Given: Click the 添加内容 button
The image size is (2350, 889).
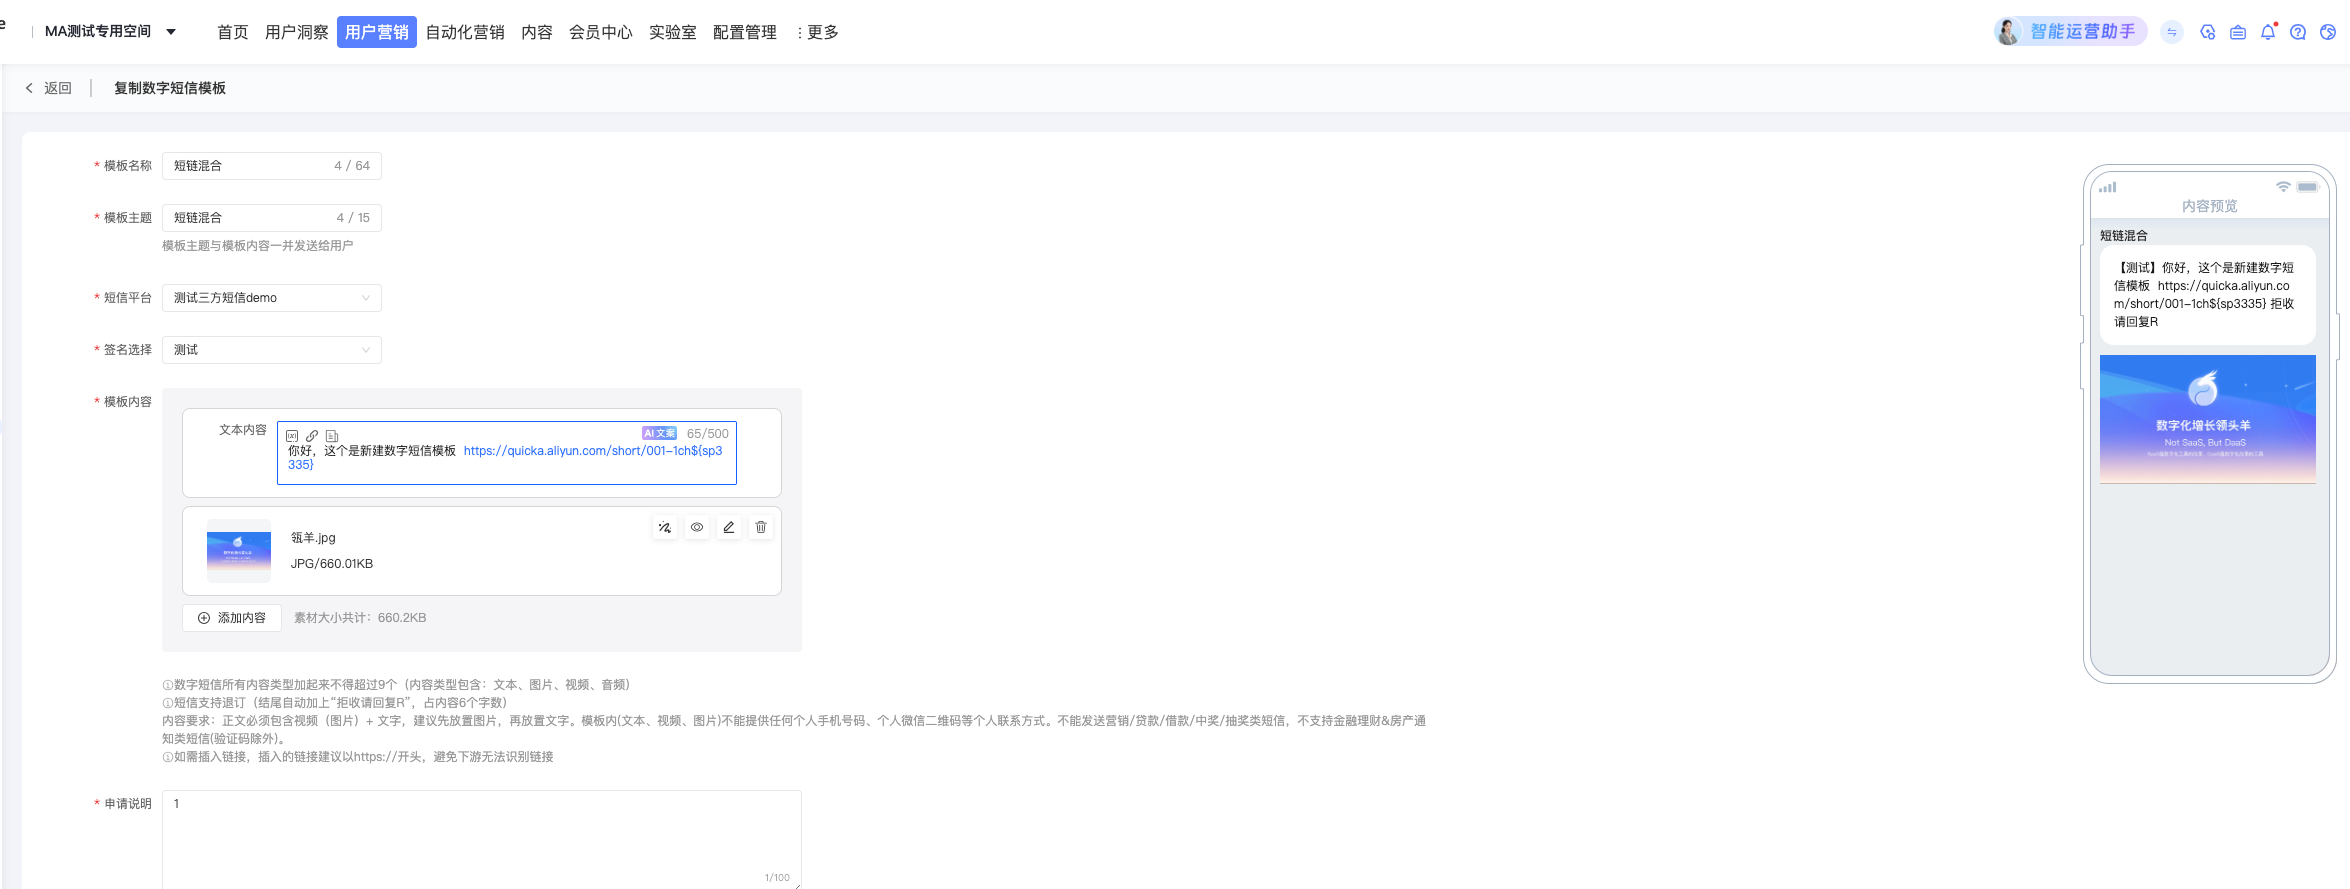Looking at the screenshot, I should pyautogui.click(x=232, y=618).
